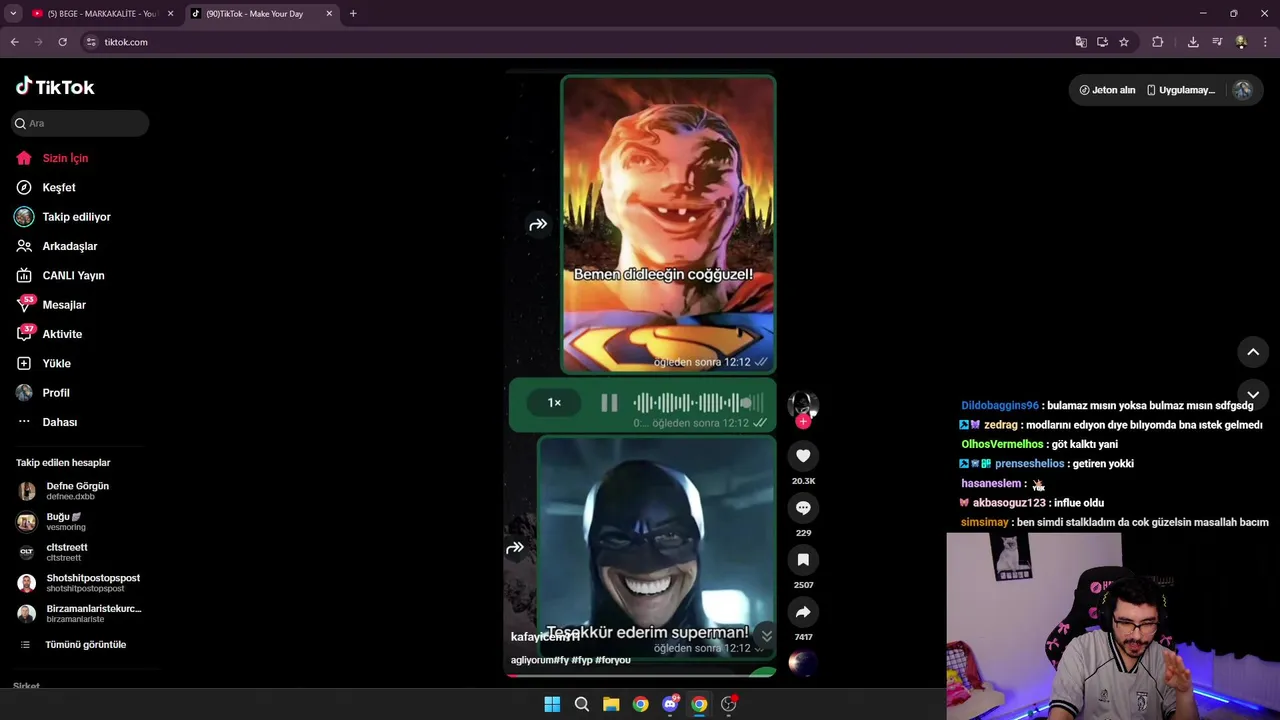Click the TikTok logo
Viewport: 1280px width, 720px height.
pyautogui.click(x=55, y=87)
